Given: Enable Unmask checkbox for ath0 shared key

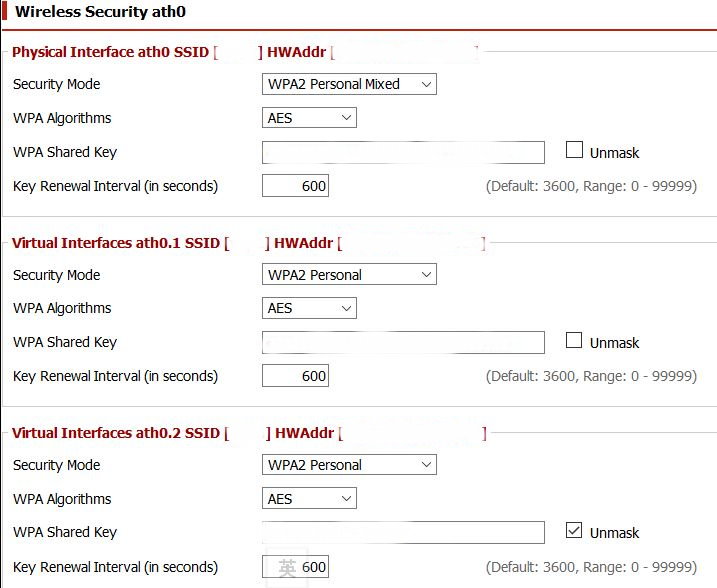Looking at the screenshot, I should (574, 150).
